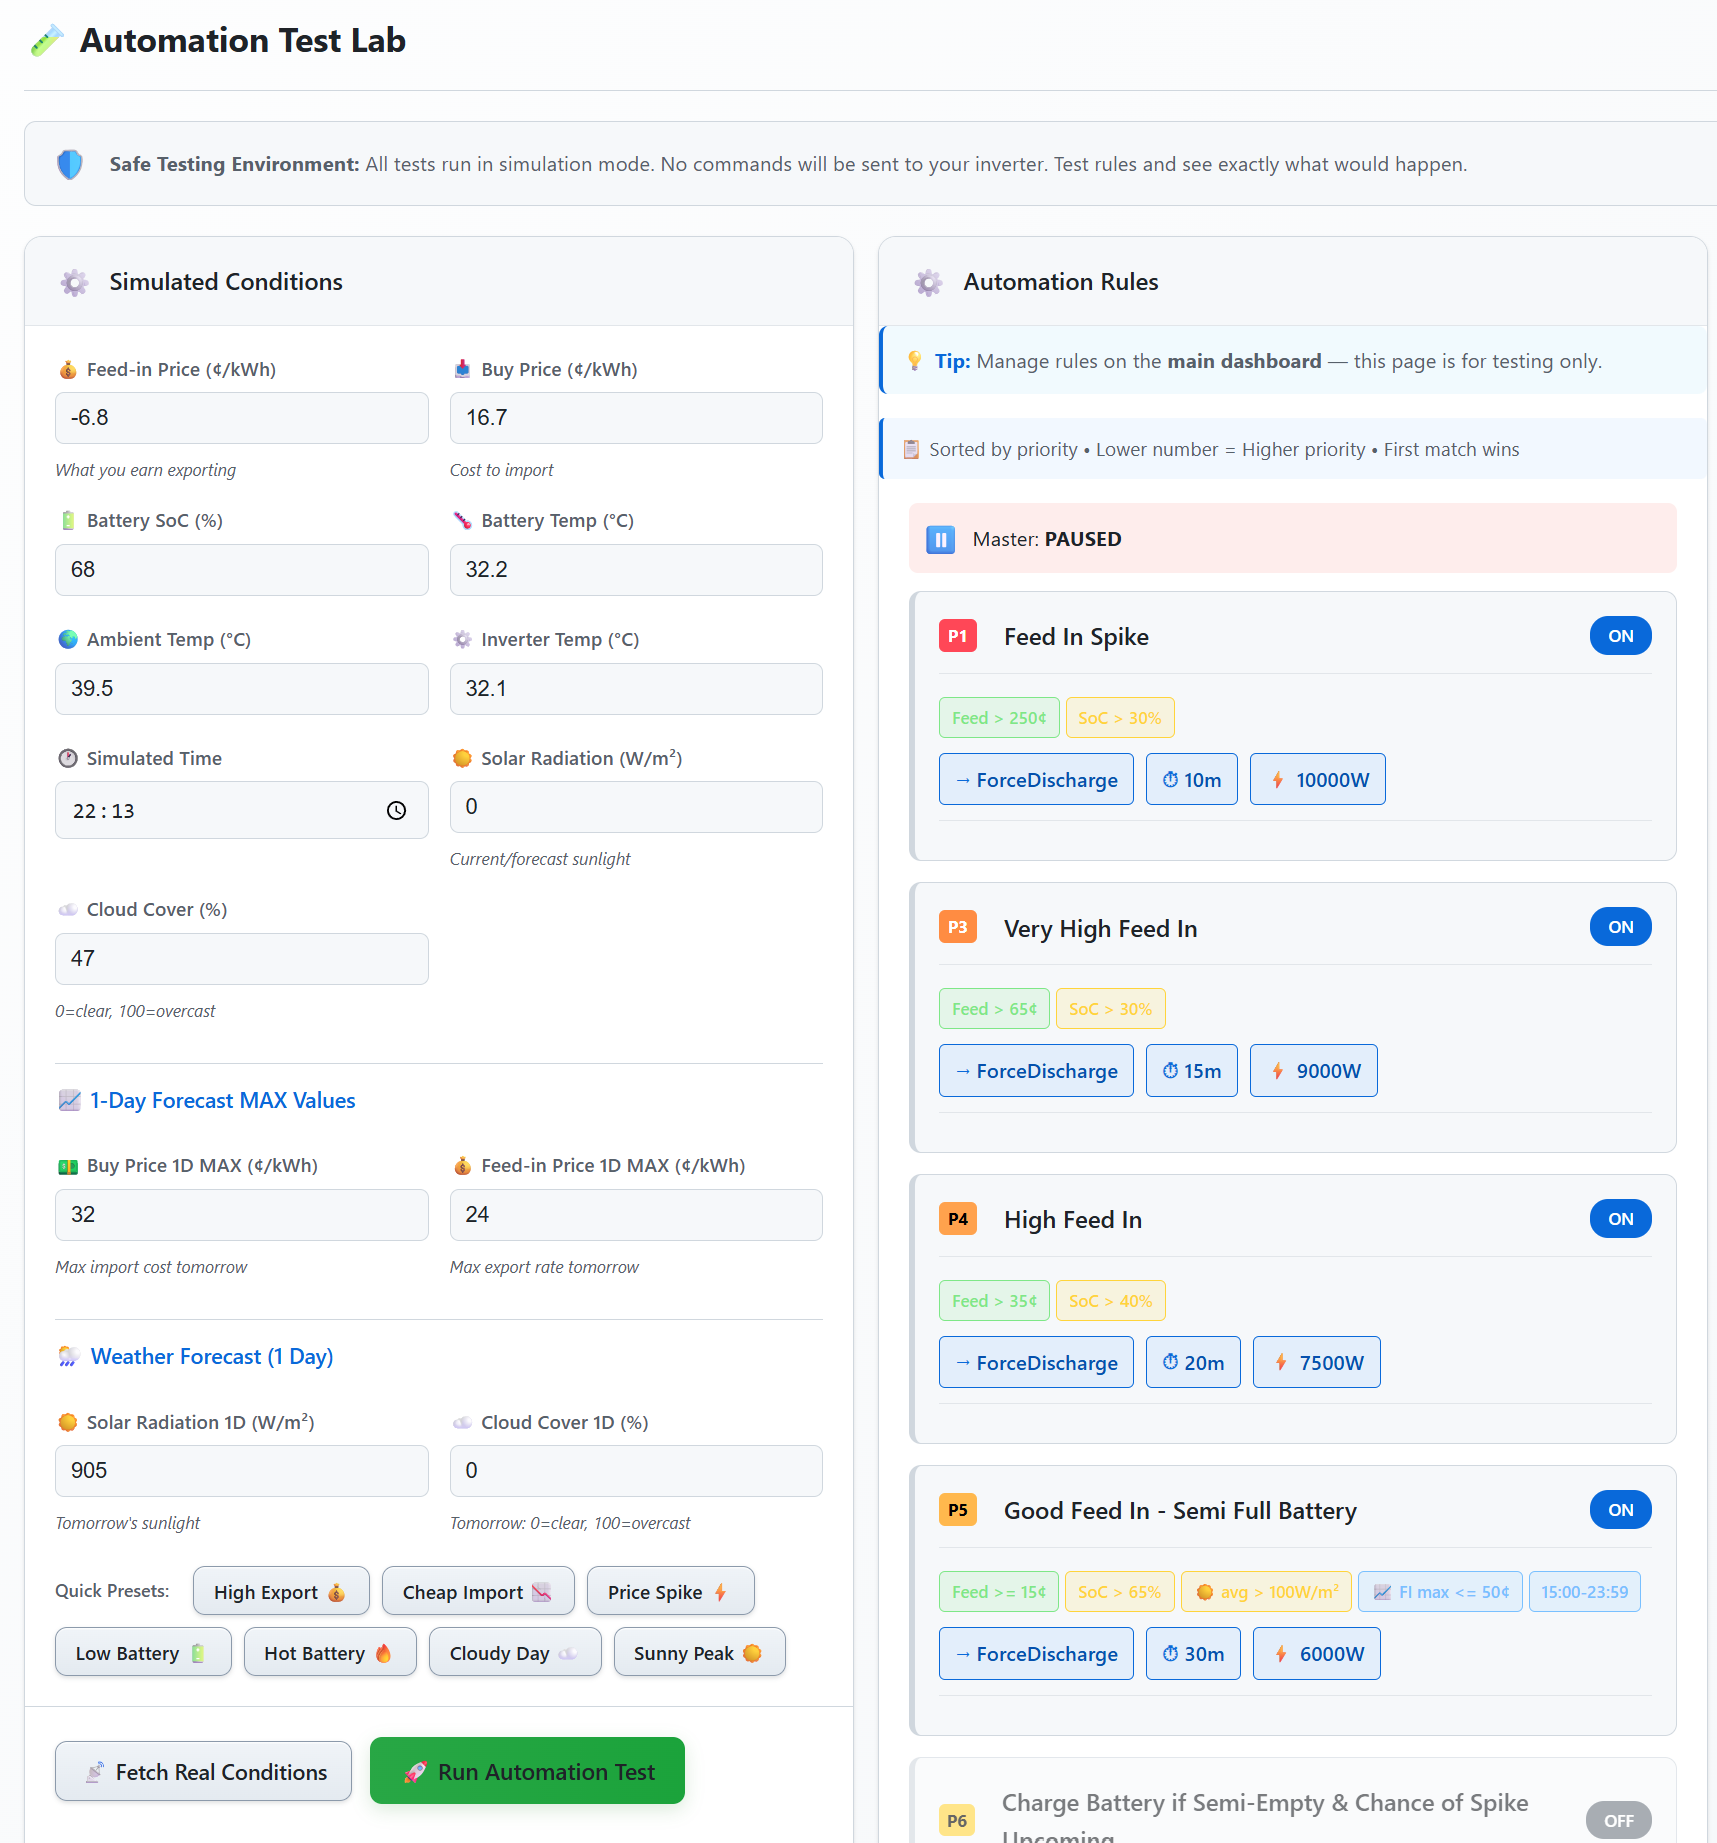1717x1843 pixels.
Task: Apply the Cheap Import quick preset
Action: coord(478,1591)
